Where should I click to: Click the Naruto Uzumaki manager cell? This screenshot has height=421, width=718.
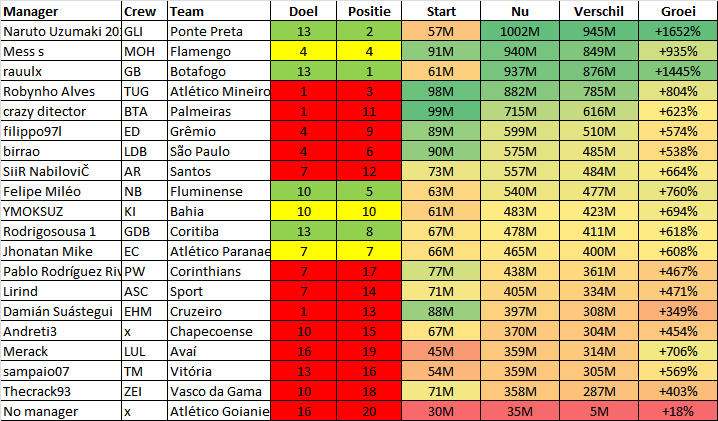click(x=61, y=31)
